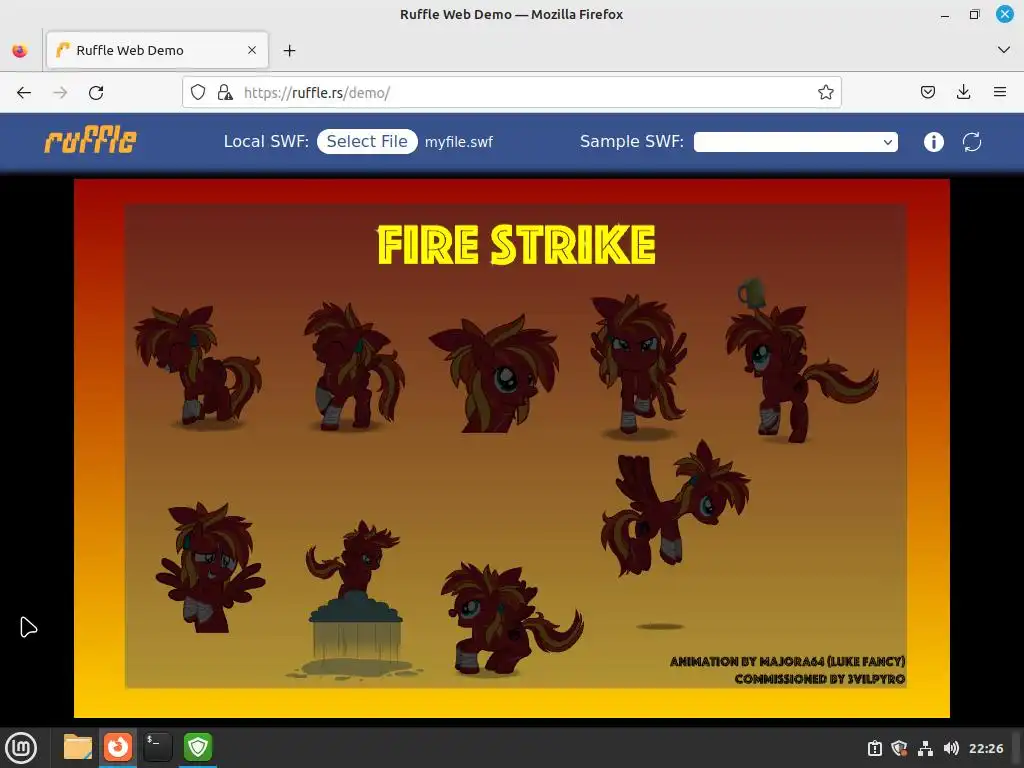Click the 22:26 clock
The image size is (1024, 768).
pos(986,748)
